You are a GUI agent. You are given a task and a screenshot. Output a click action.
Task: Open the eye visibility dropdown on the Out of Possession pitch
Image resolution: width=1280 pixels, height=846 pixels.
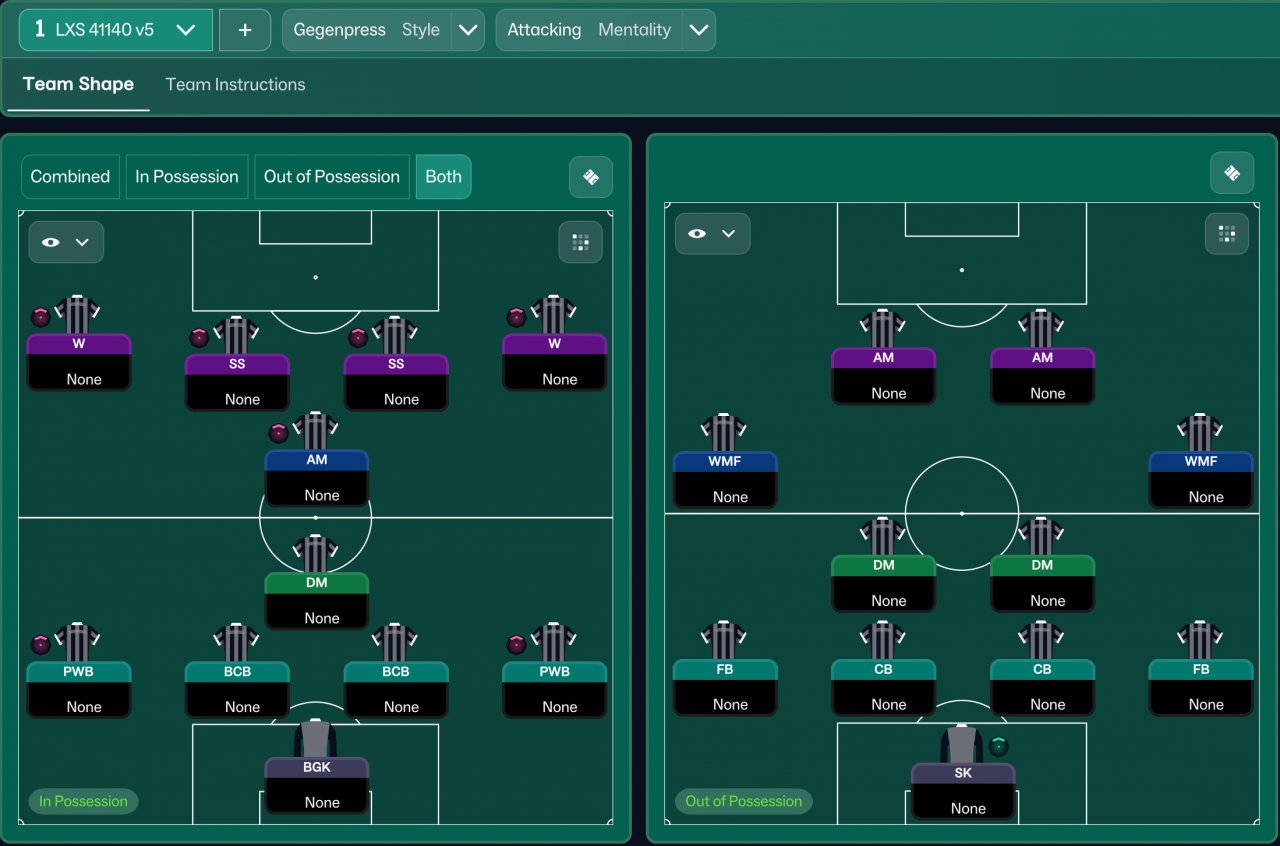click(712, 234)
